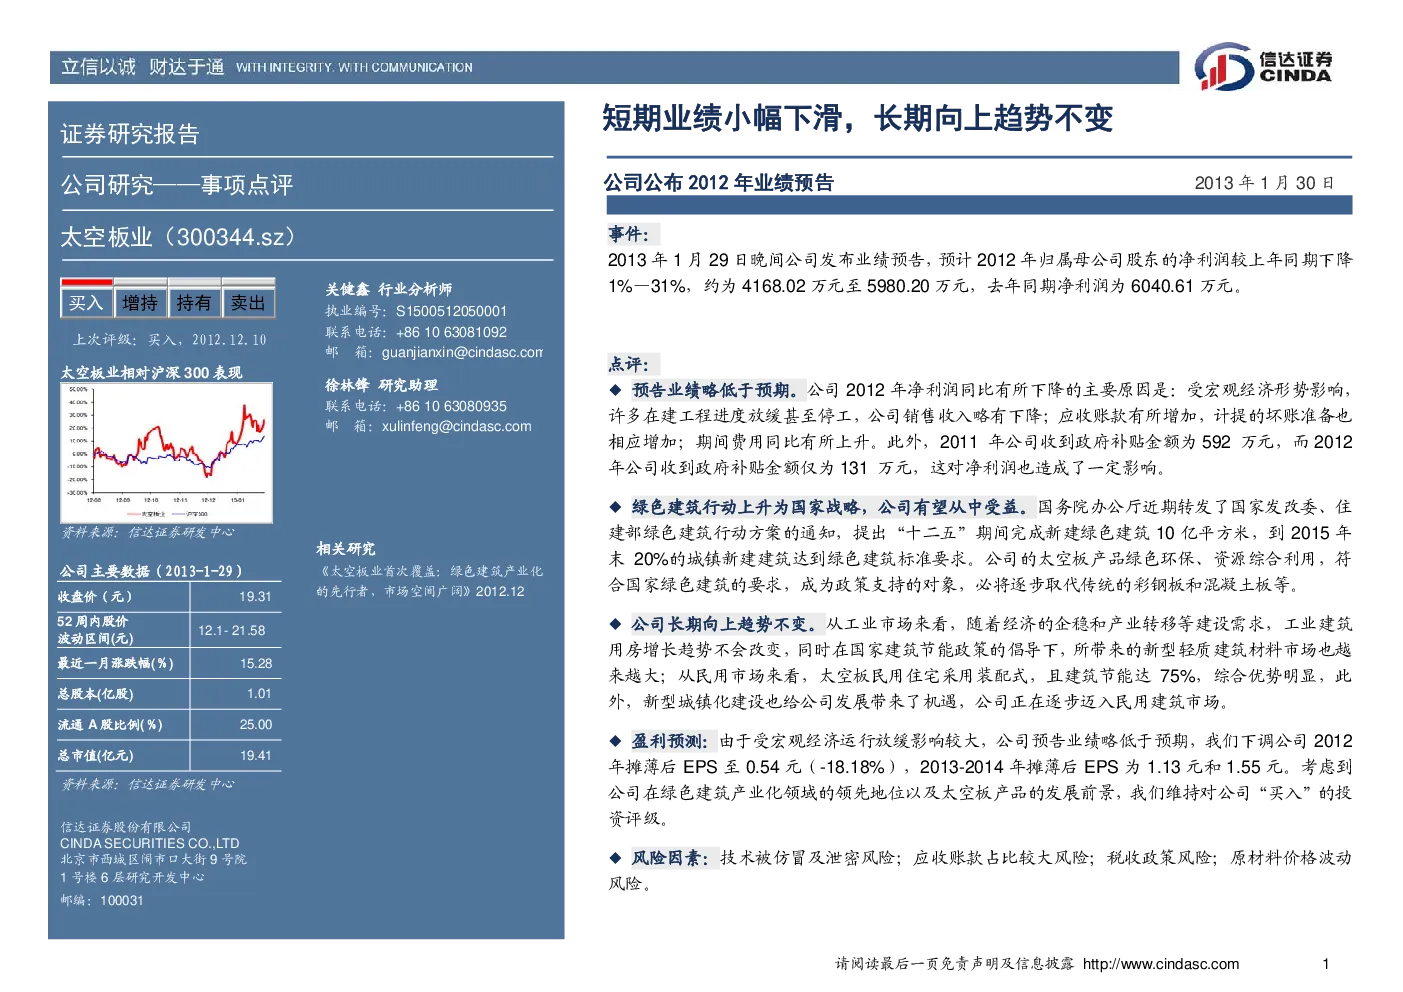Select the 增持 rating box
This screenshot has height=992, width=1403.
click(140, 302)
